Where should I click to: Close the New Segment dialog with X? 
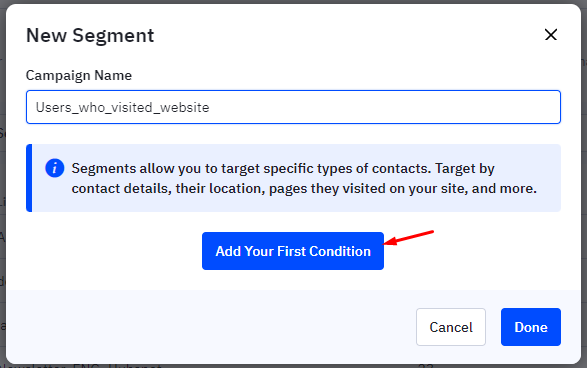(551, 35)
